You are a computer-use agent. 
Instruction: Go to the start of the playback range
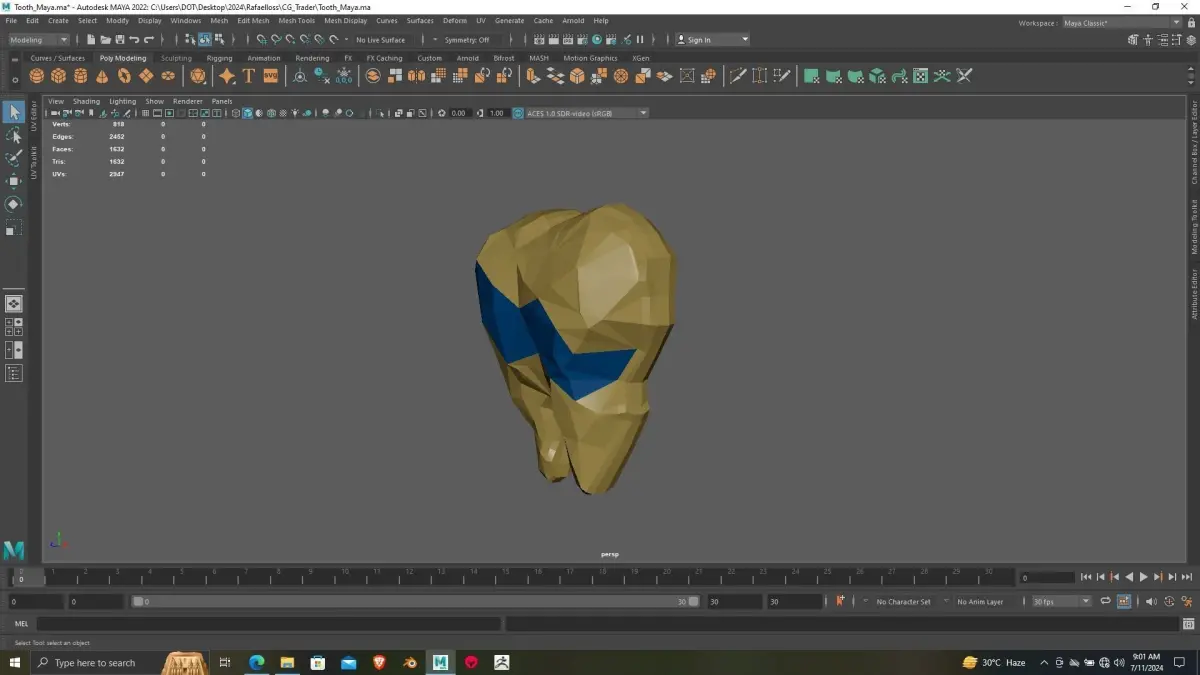(x=1086, y=577)
